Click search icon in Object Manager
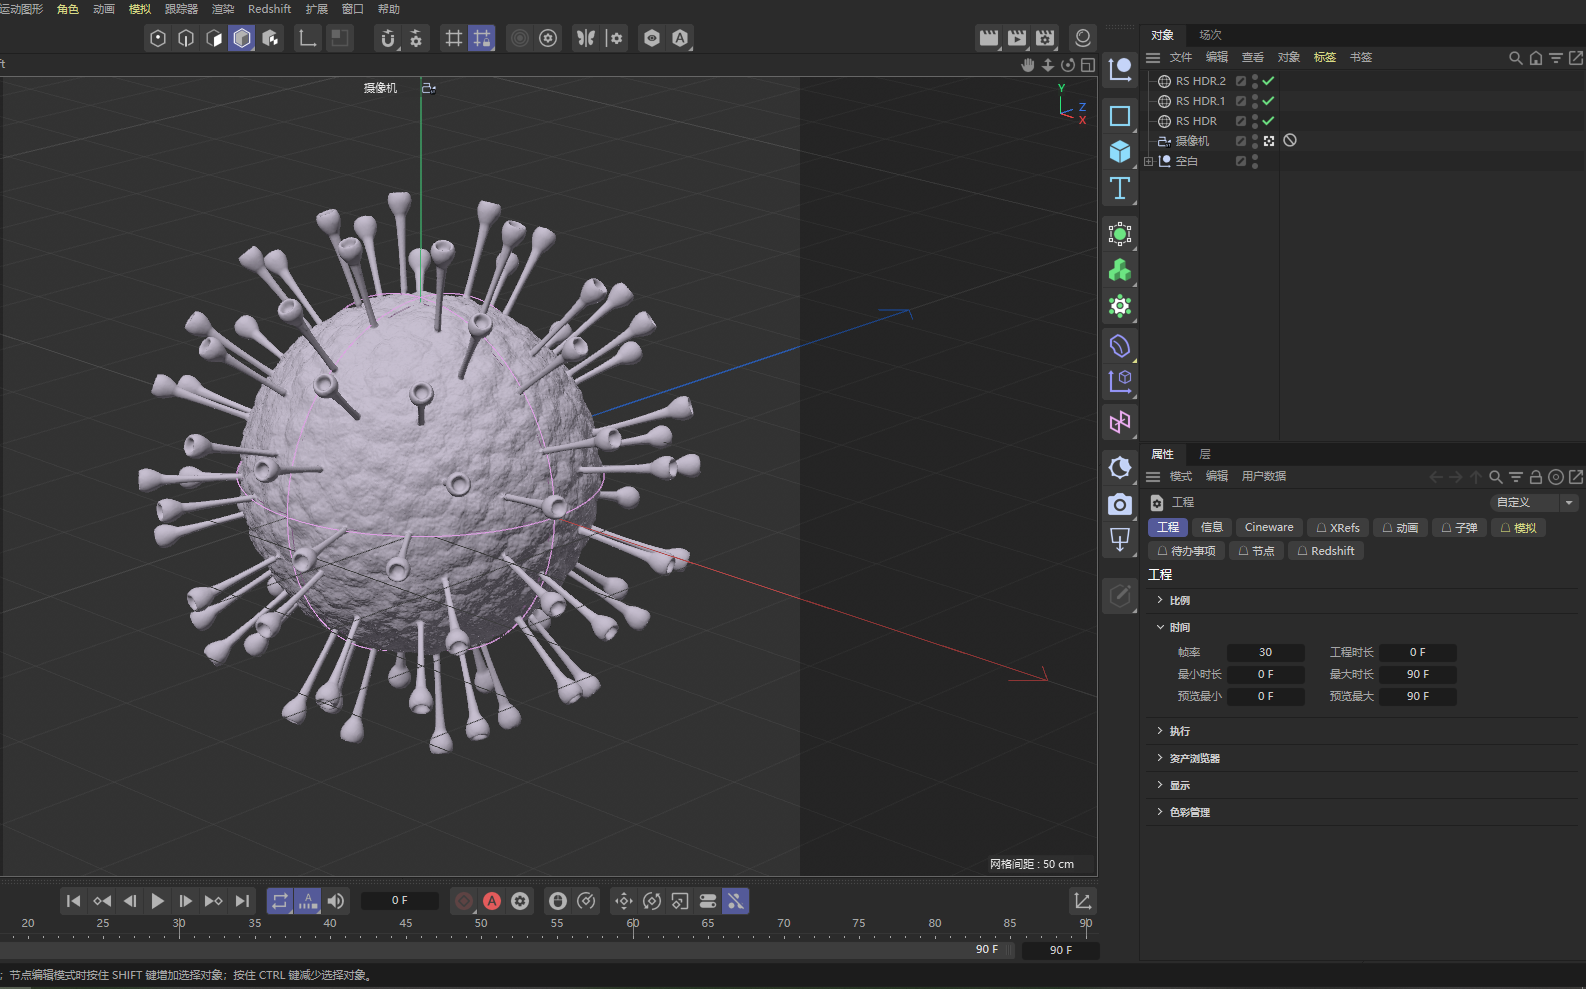This screenshot has width=1586, height=989. tap(1516, 58)
